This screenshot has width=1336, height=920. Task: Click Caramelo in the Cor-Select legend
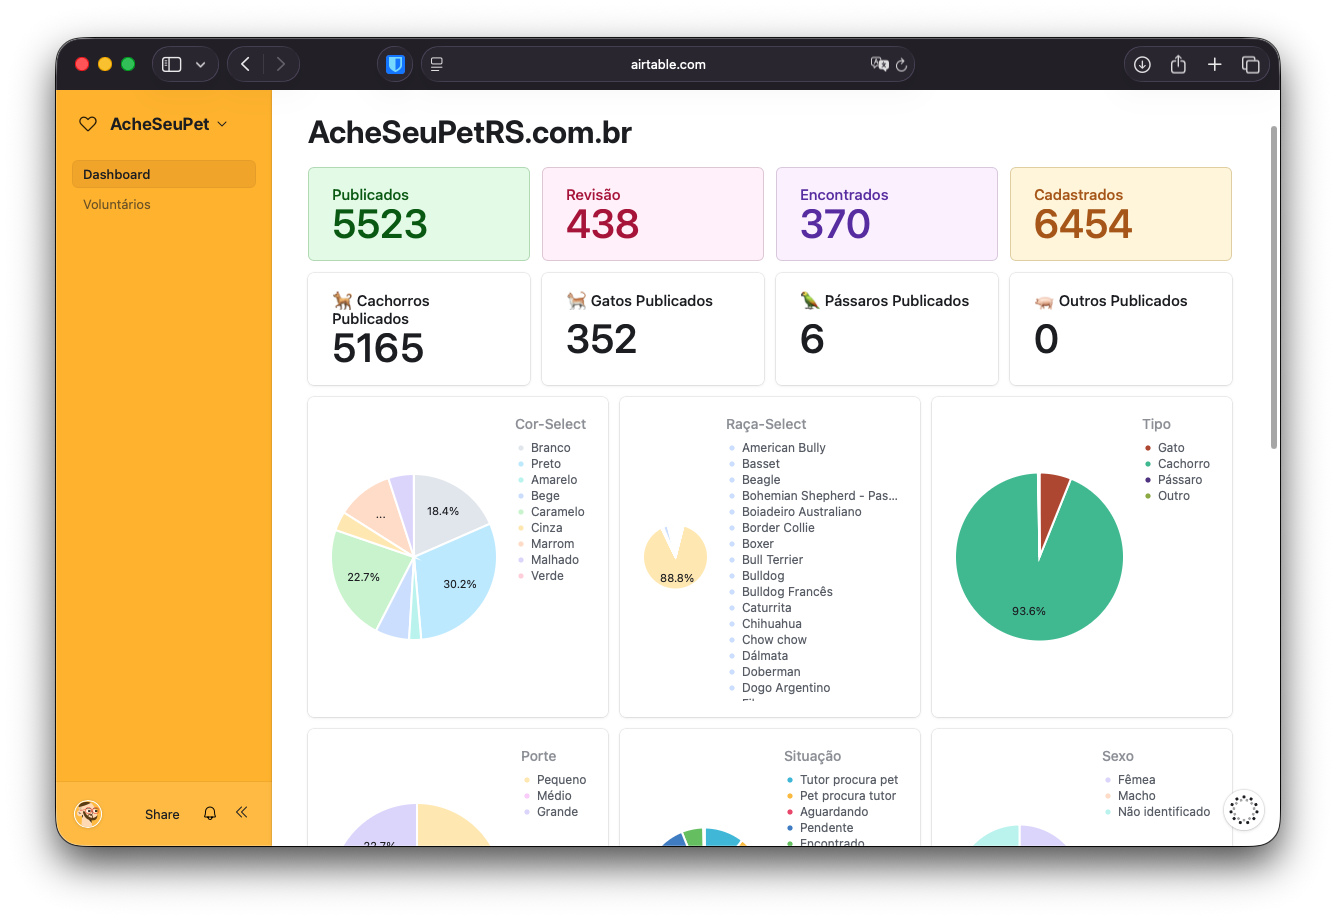pyautogui.click(x=557, y=512)
